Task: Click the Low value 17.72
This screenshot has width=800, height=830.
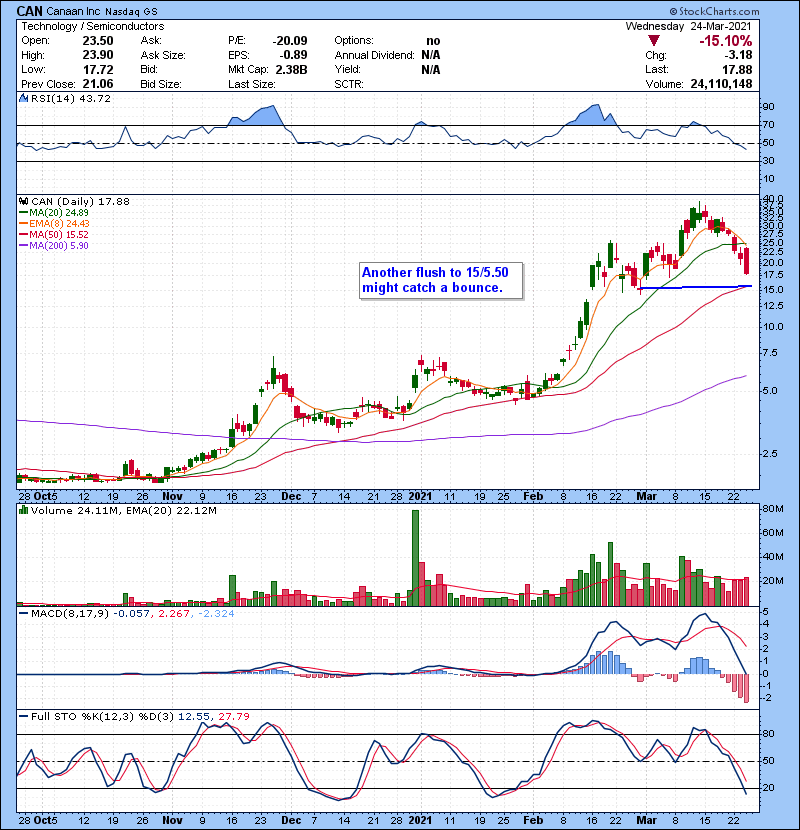Action: [x=98, y=69]
